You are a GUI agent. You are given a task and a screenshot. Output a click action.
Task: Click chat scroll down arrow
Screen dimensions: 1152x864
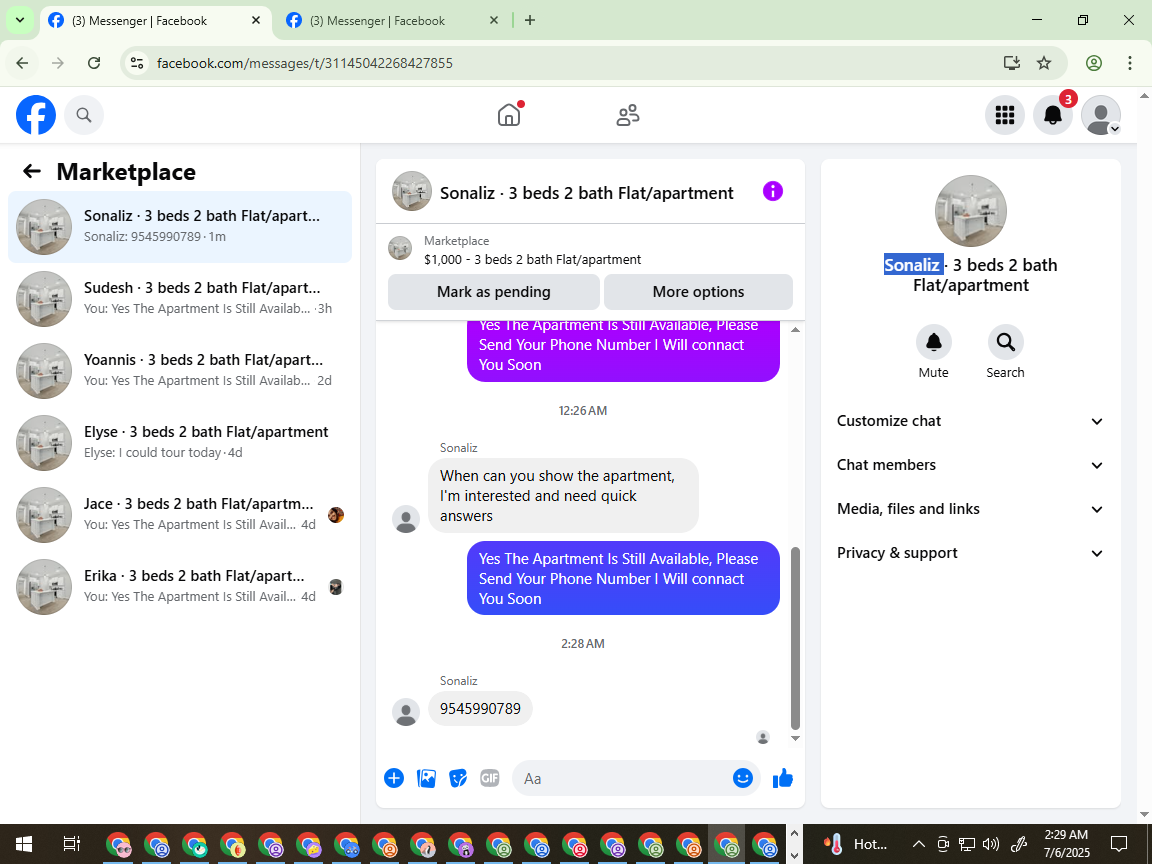(795, 738)
